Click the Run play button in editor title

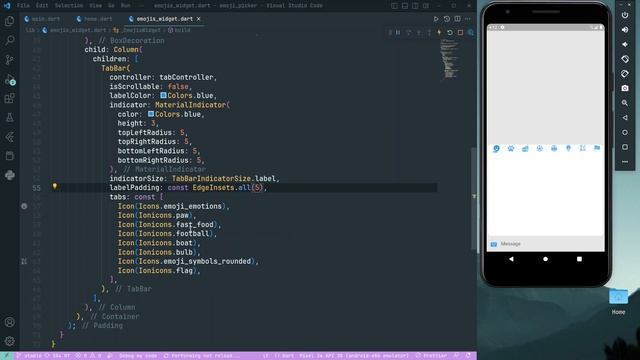point(436,19)
